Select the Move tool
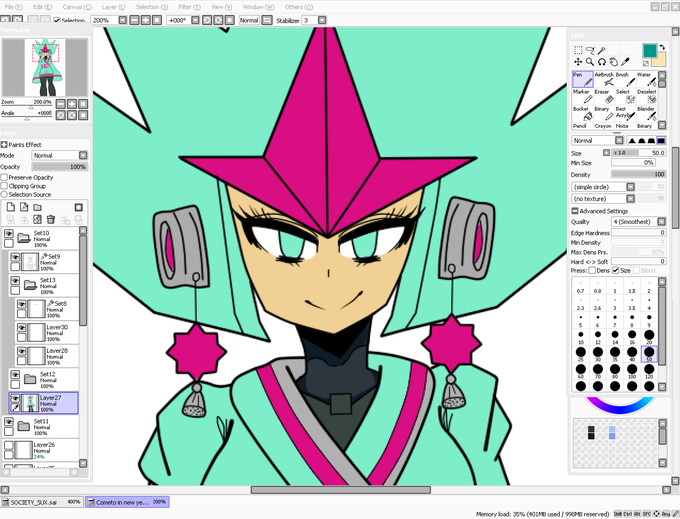The width and height of the screenshot is (680, 519). click(578, 62)
